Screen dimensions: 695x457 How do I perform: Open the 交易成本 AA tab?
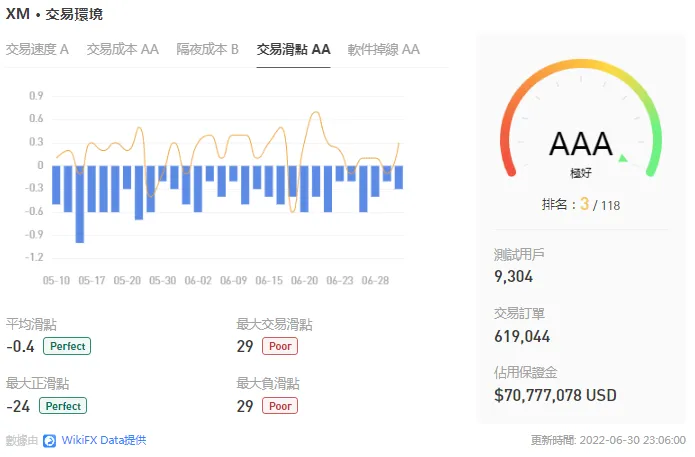point(122,49)
